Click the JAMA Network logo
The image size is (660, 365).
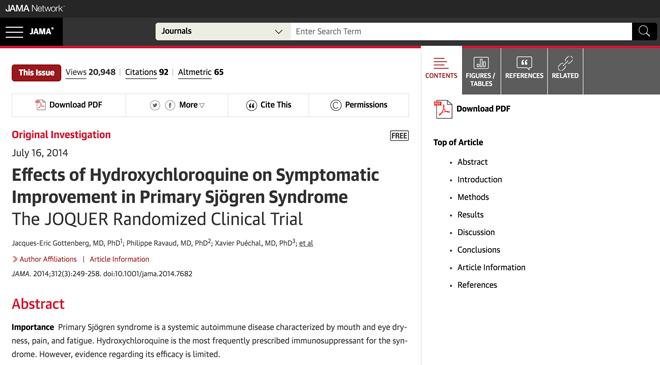click(35, 8)
